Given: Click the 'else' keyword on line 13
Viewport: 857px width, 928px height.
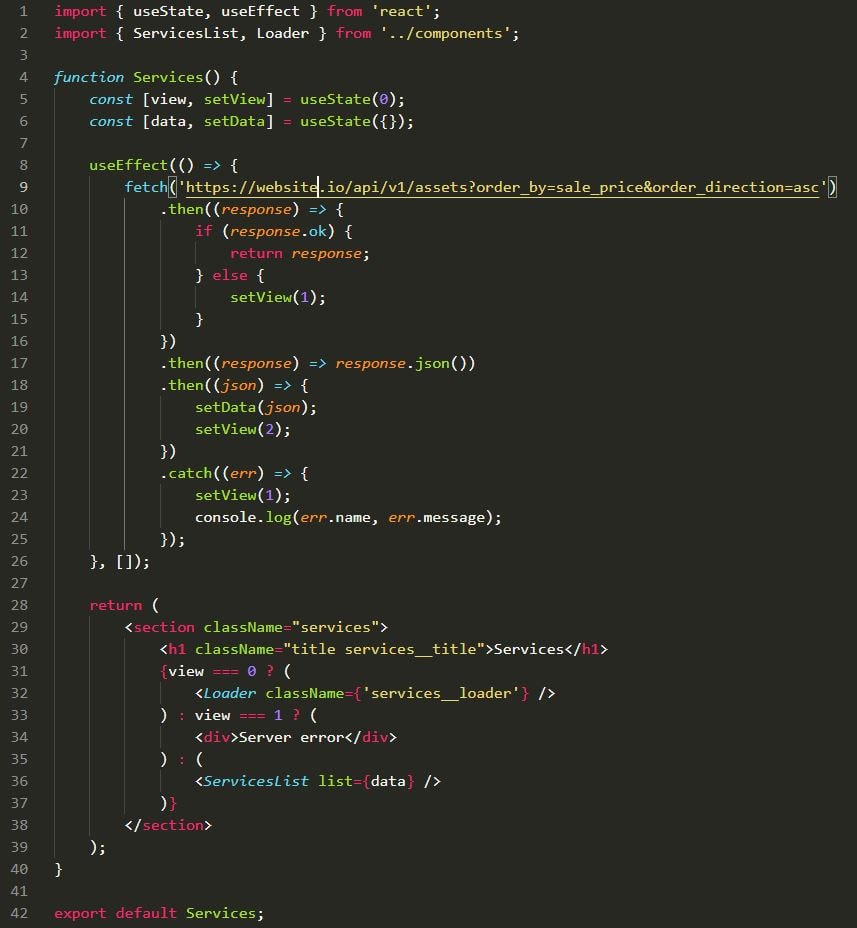Looking at the screenshot, I should (x=230, y=275).
